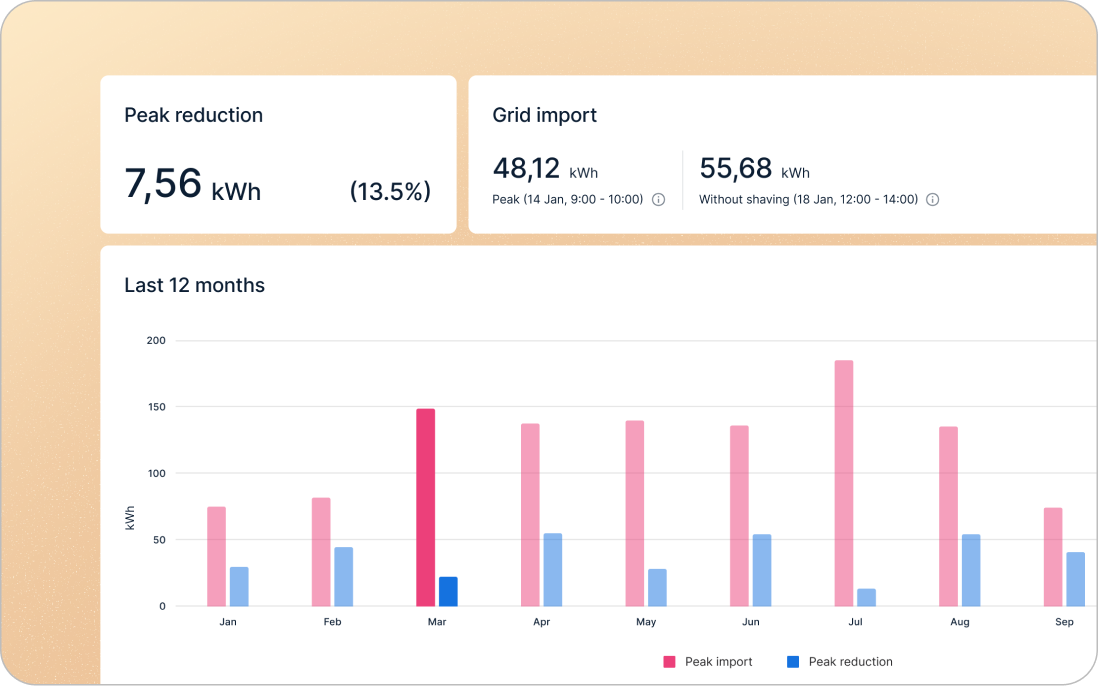
Task: Click August's pink peak import bar
Action: coord(948,516)
